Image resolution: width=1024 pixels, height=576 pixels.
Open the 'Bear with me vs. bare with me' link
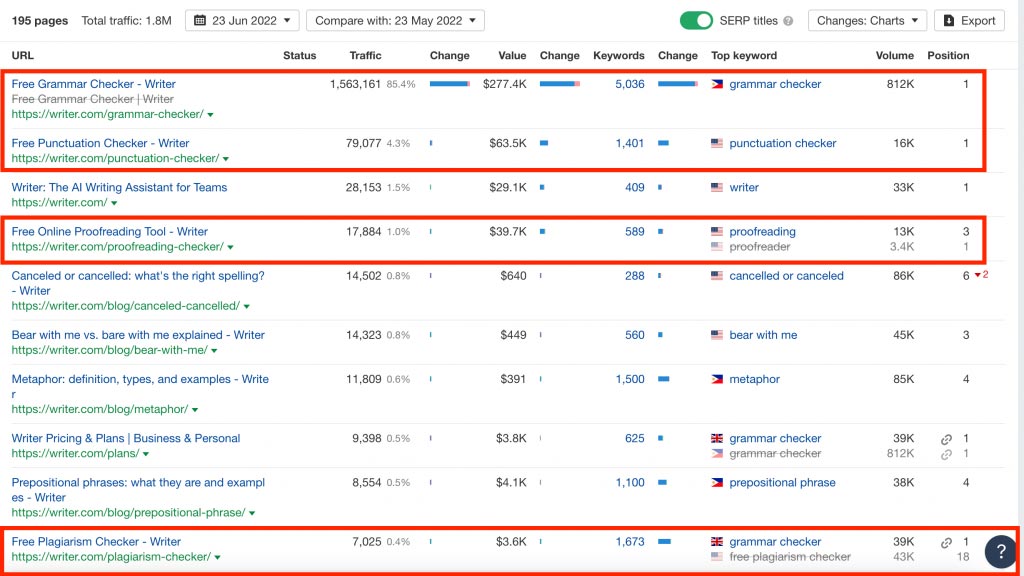(x=138, y=335)
